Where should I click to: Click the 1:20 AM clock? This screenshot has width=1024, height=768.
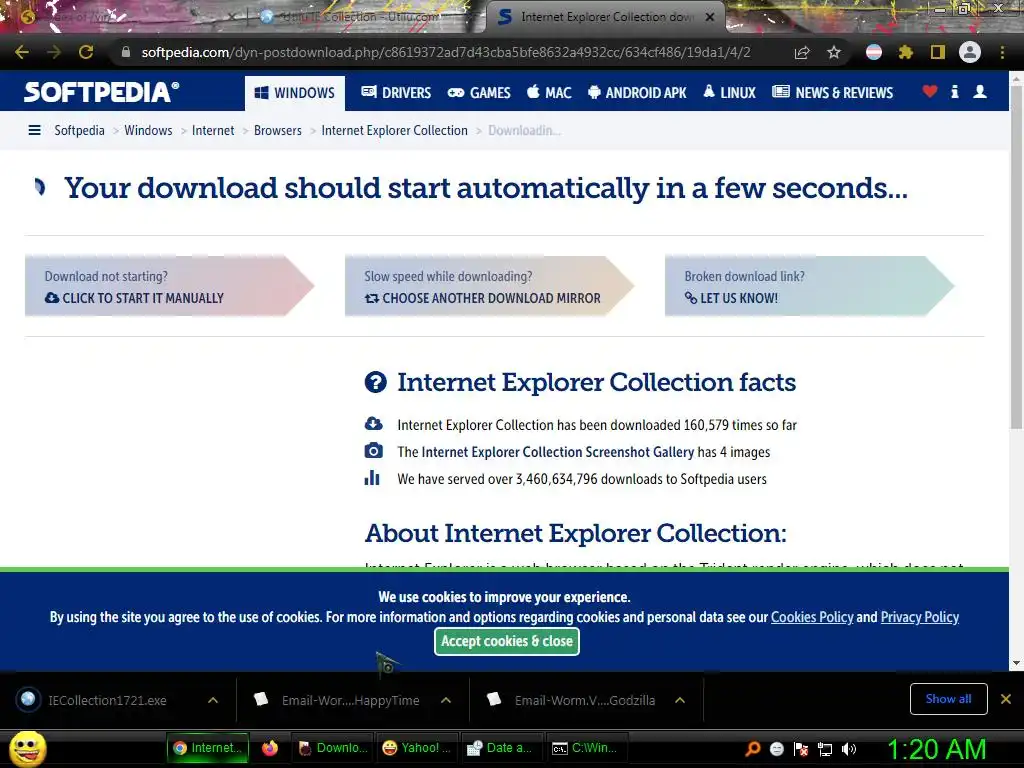coord(936,749)
